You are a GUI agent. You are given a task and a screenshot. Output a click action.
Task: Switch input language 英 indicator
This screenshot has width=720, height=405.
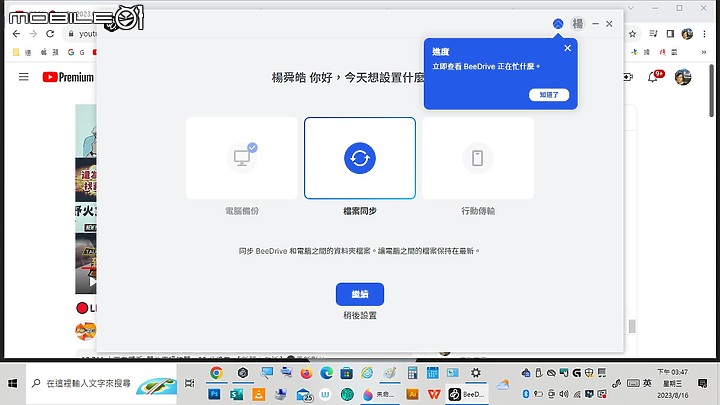647,383
